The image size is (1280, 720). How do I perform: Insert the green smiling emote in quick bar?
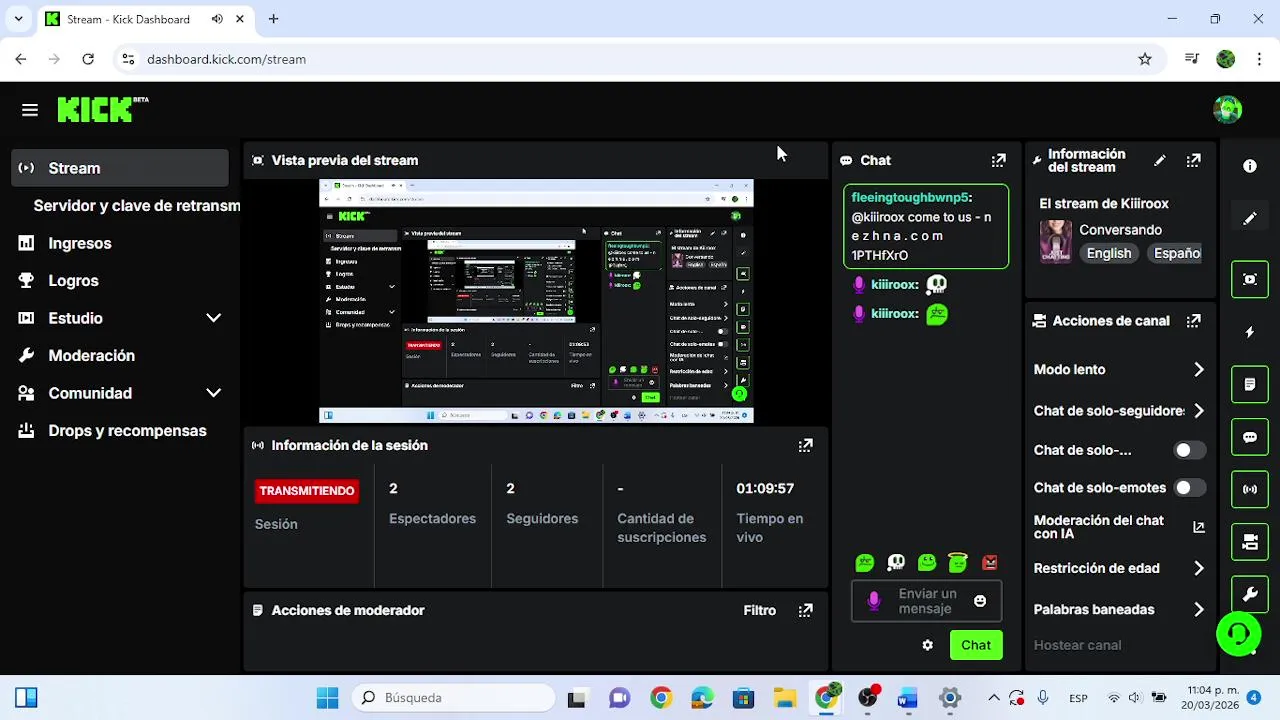(x=927, y=563)
